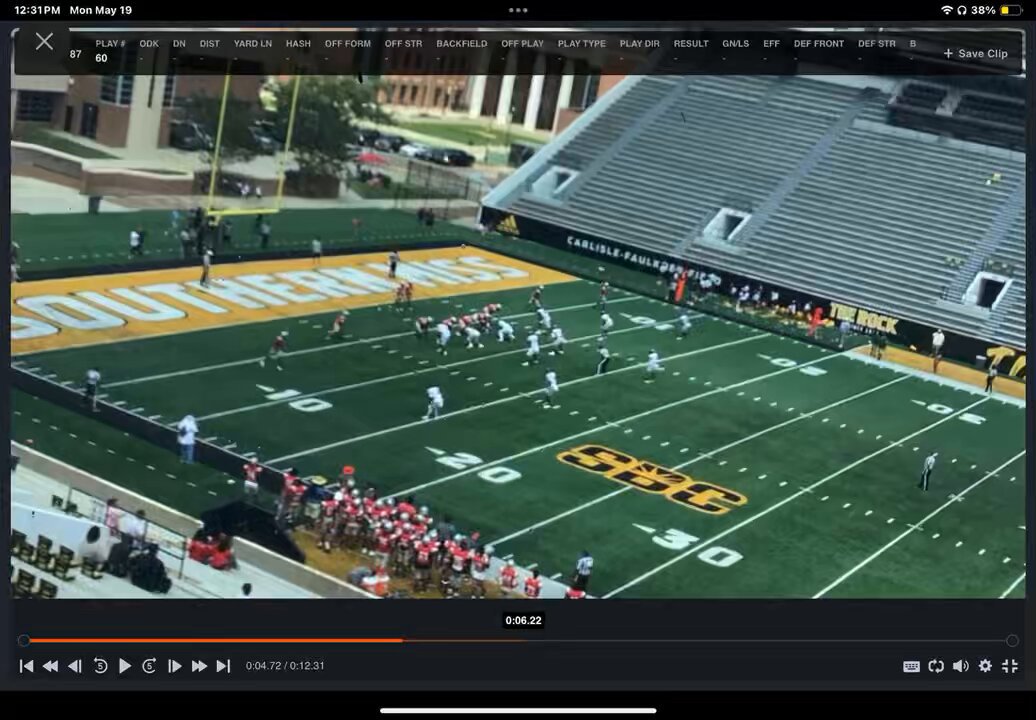This screenshot has height=720, width=1036.
Task: Select the RESULT column header
Action: click(691, 44)
